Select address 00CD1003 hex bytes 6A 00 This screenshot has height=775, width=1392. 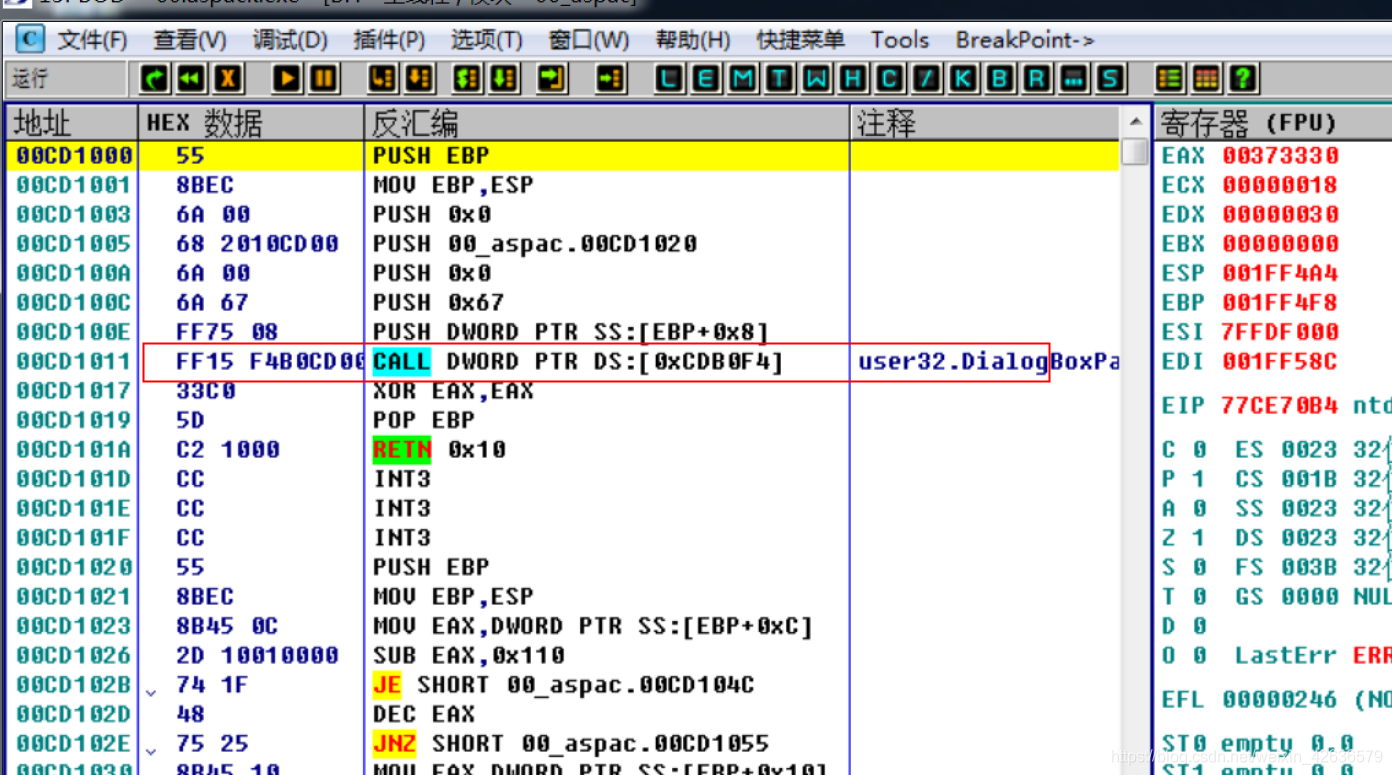[213, 214]
